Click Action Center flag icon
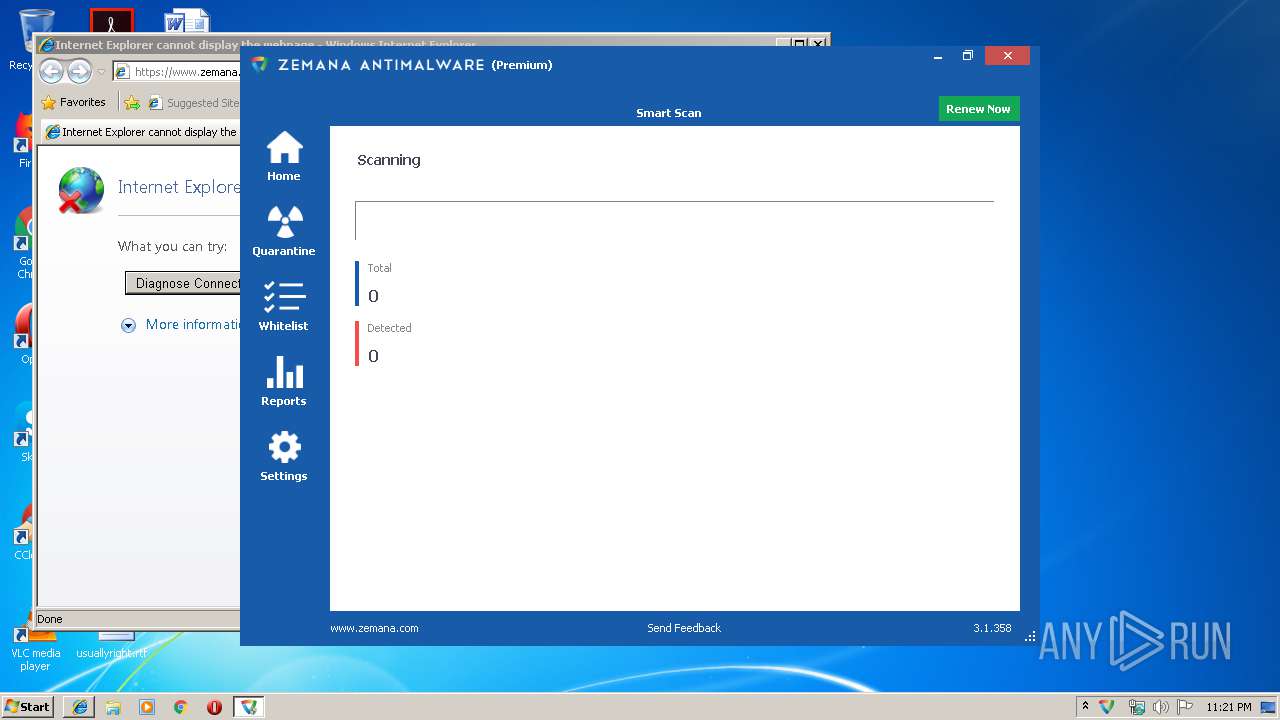This screenshot has width=1280, height=720. coord(1185,707)
